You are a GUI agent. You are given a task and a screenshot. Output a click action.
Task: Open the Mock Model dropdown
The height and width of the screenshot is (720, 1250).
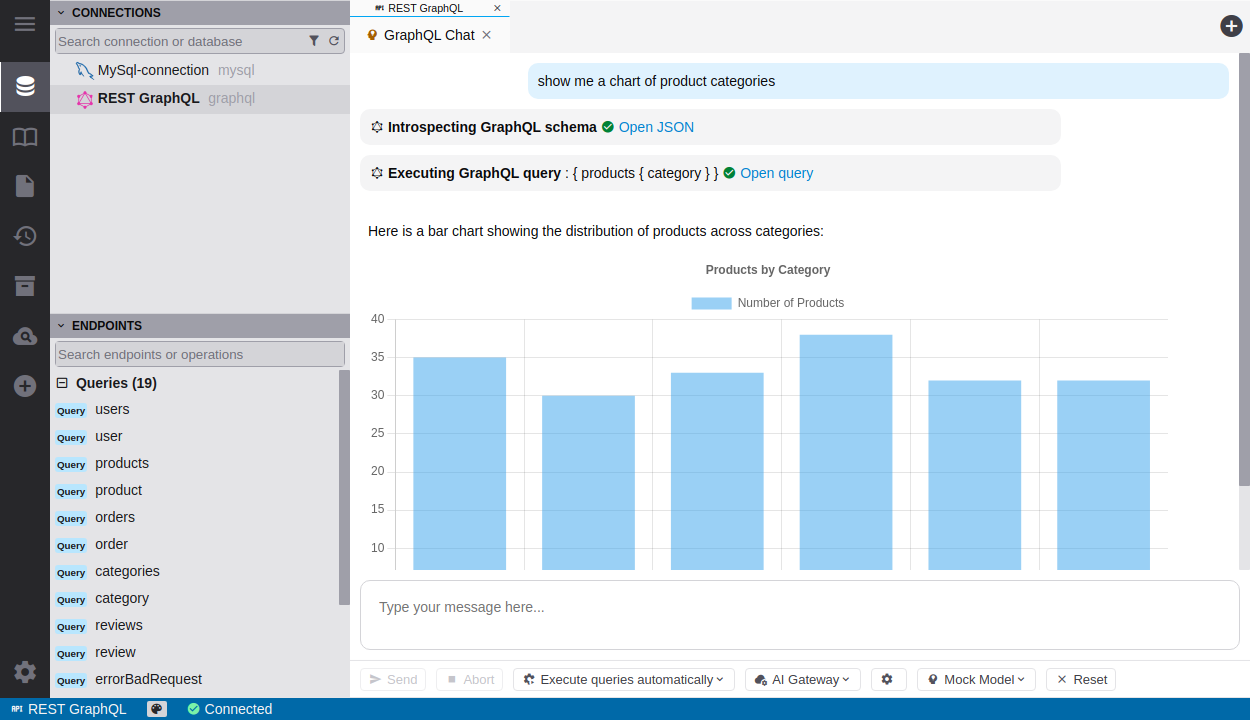click(x=976, y=679)
